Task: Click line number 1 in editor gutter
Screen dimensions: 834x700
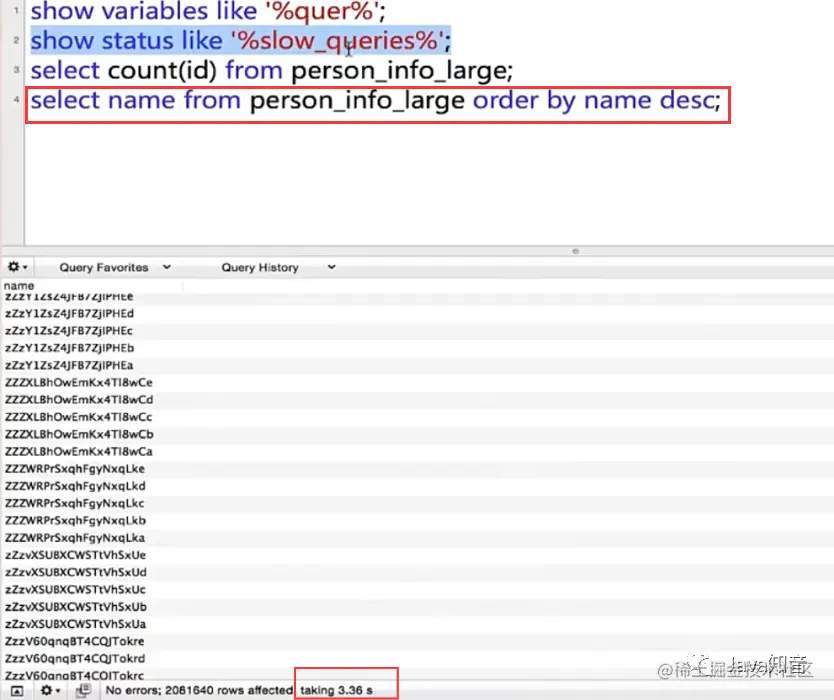Action: click(x=16, y=10)
